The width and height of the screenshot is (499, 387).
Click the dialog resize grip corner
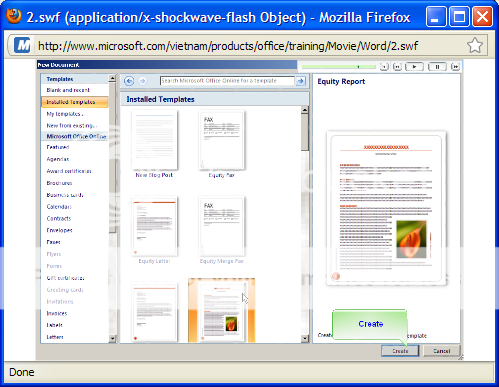coord(461,357)
